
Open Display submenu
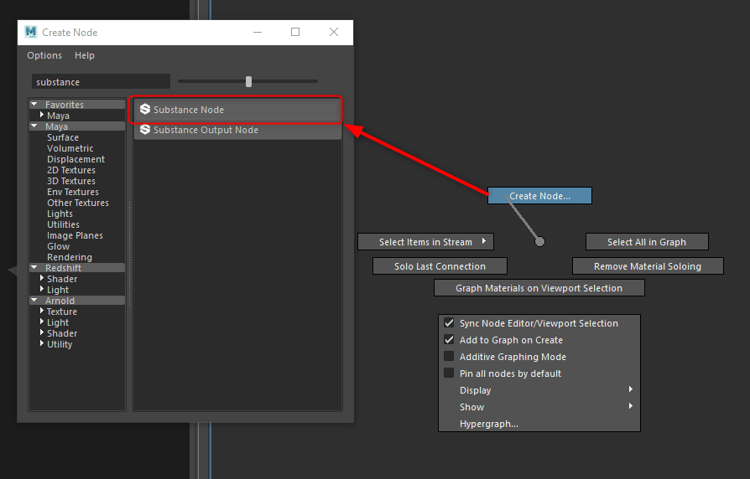[x=539, y=390]
